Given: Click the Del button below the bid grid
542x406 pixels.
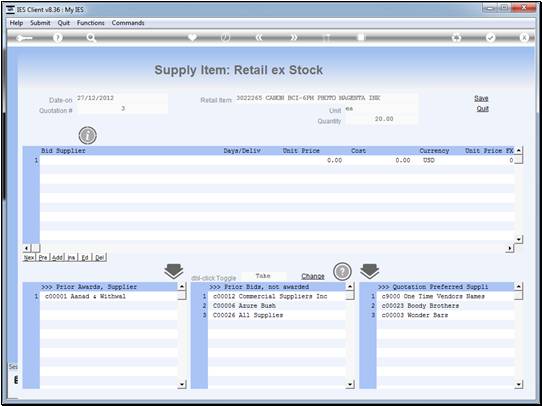Looking at the screenshot, I should (x=100, y=257).
